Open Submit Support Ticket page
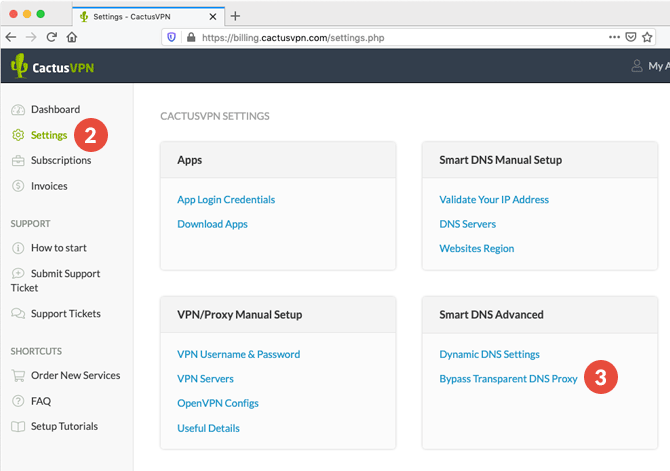This screenshot has width=670, height=471. [56, 280]
